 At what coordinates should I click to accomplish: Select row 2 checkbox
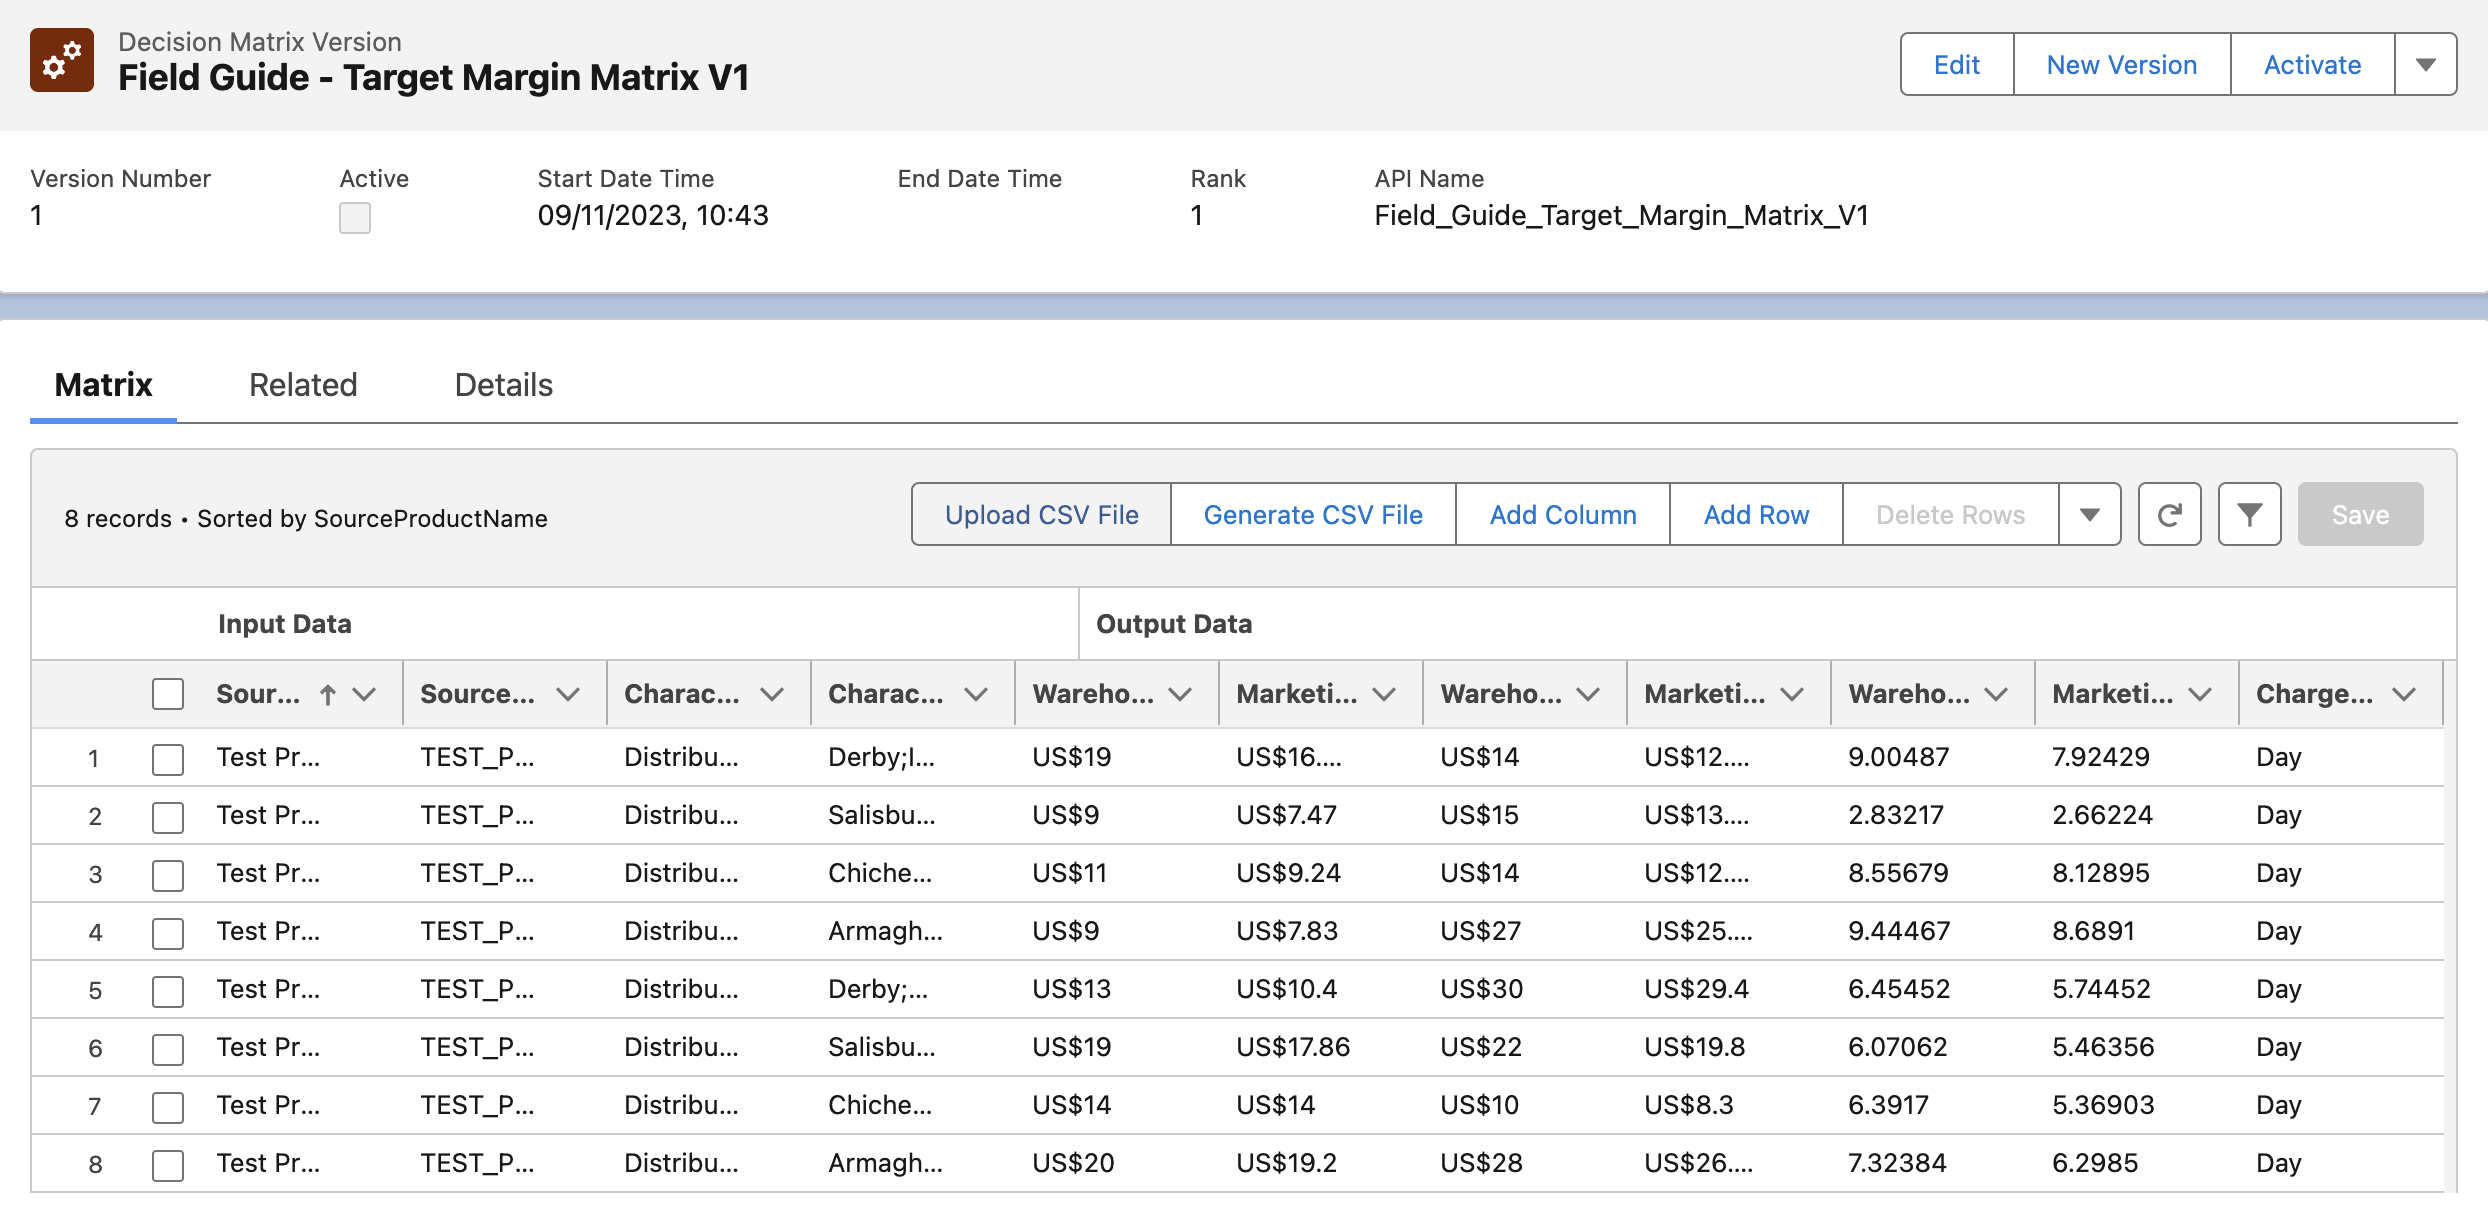point(168,817)
